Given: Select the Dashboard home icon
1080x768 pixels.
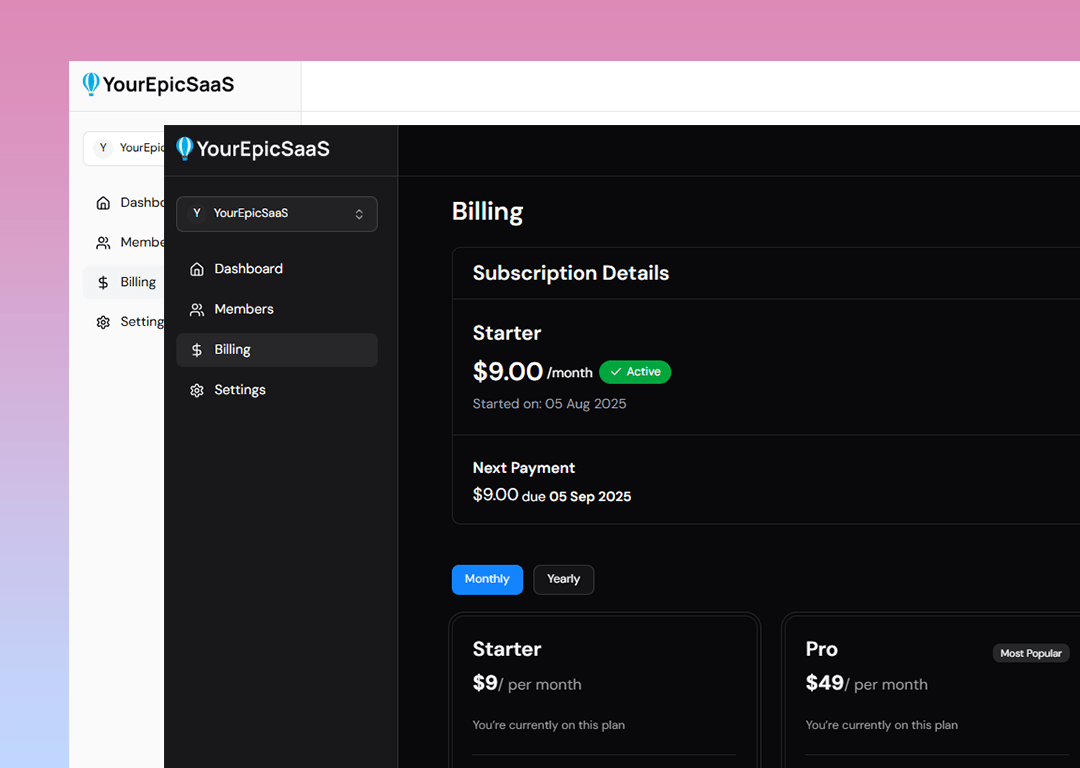Looking at the screenshot, I should click(x=197, y=268).
